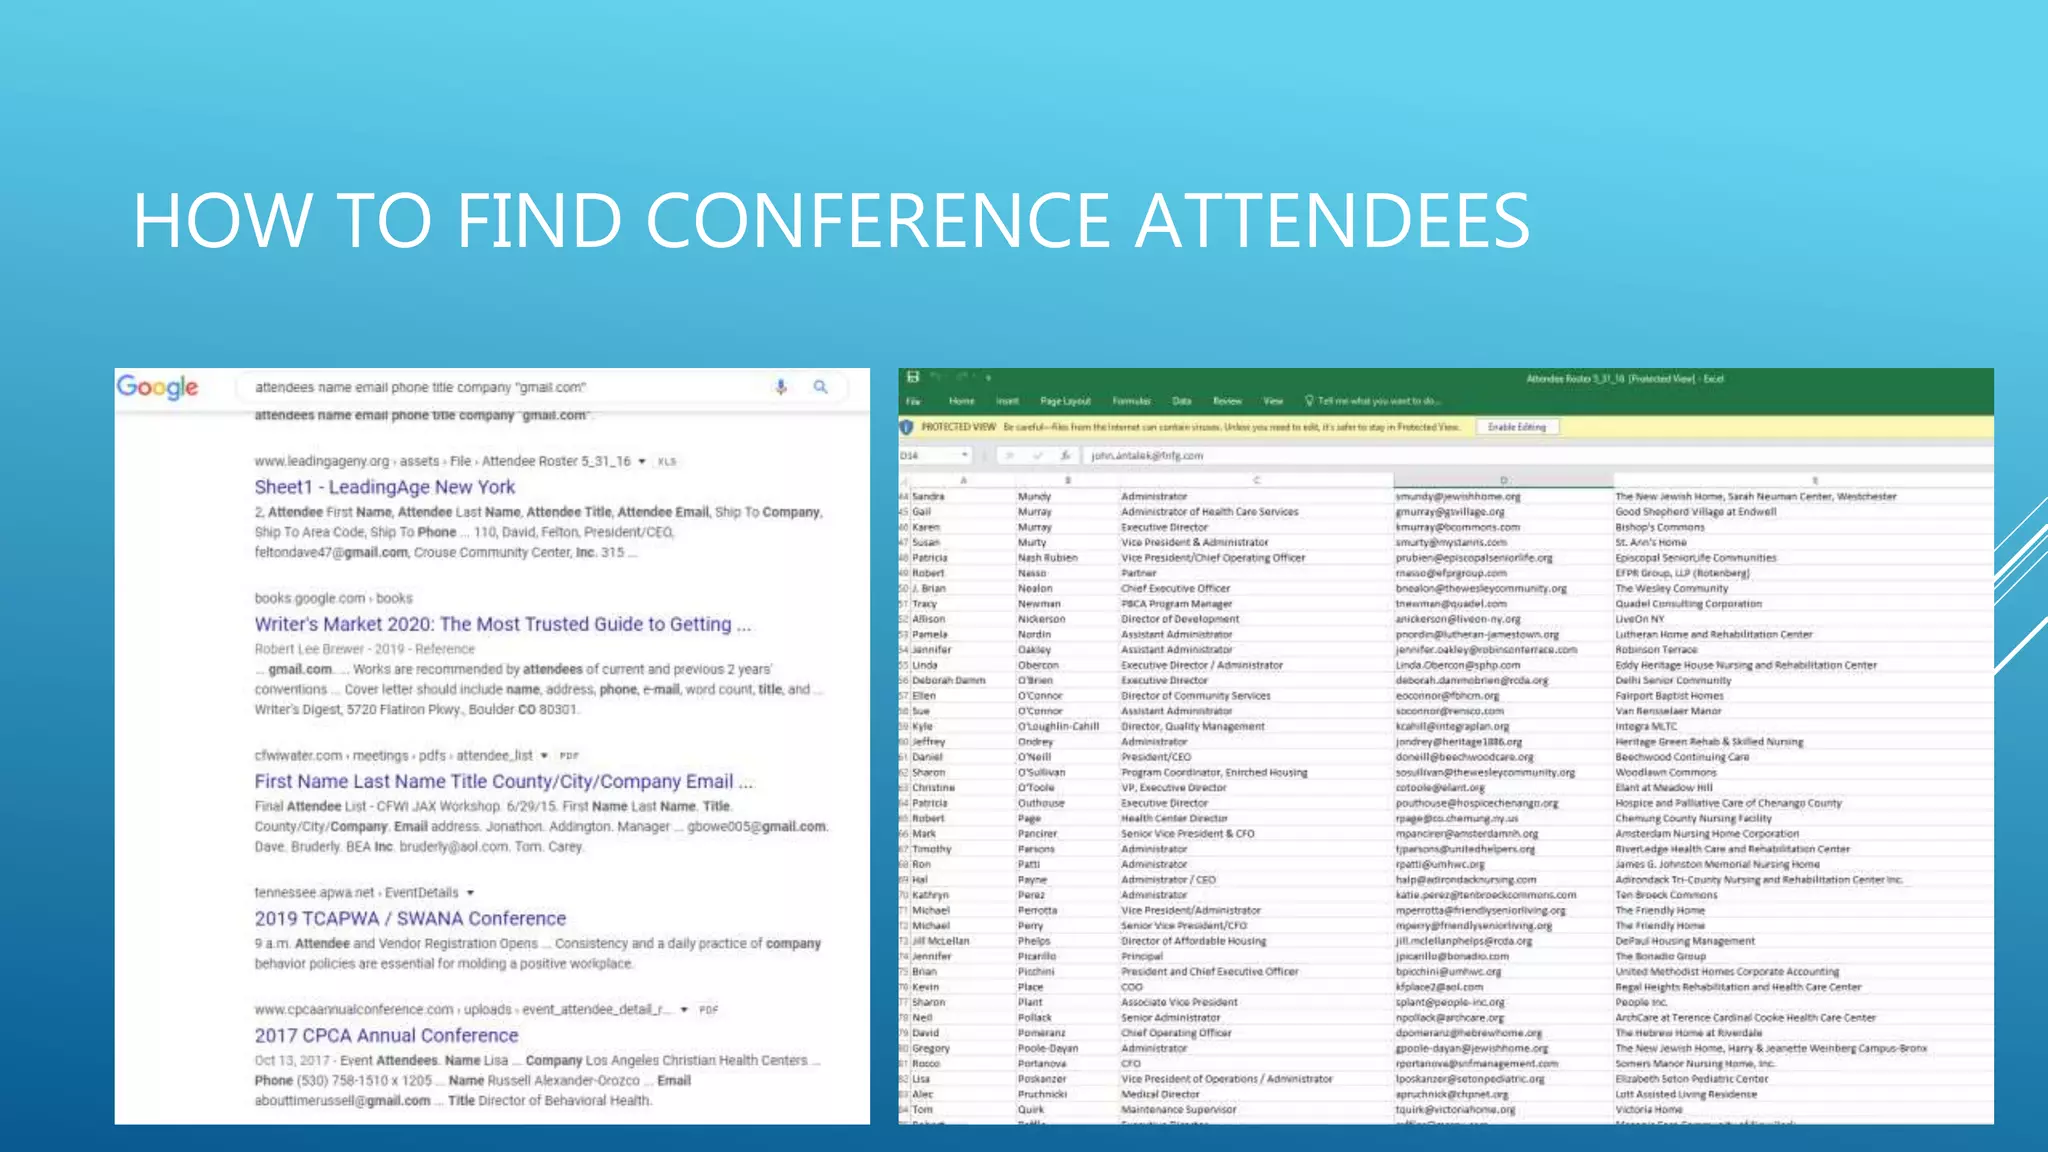Click the Protected View shield icon
The width and height of the screenshot is (2048, 1152).
point(907,427)
